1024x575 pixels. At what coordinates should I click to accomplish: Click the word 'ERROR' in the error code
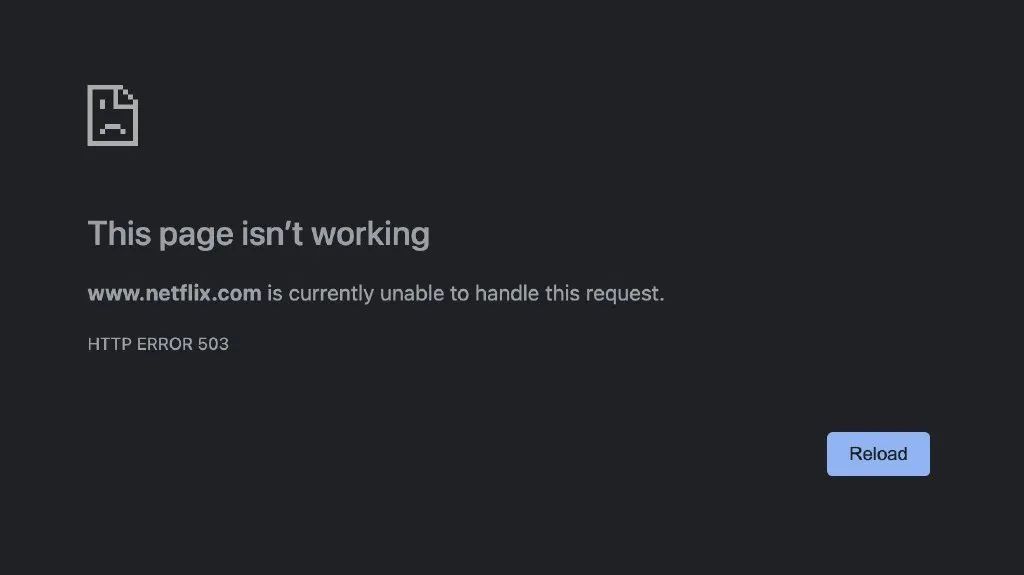coord(165,344)
